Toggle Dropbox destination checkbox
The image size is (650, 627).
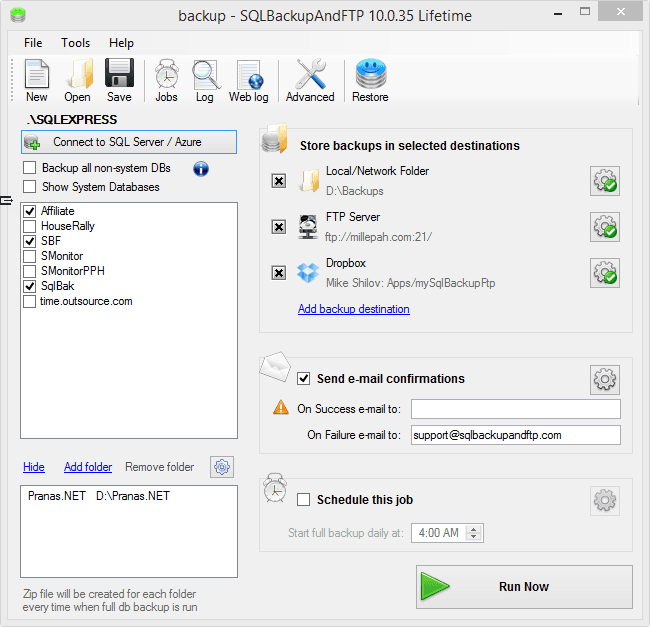(279, 273)
